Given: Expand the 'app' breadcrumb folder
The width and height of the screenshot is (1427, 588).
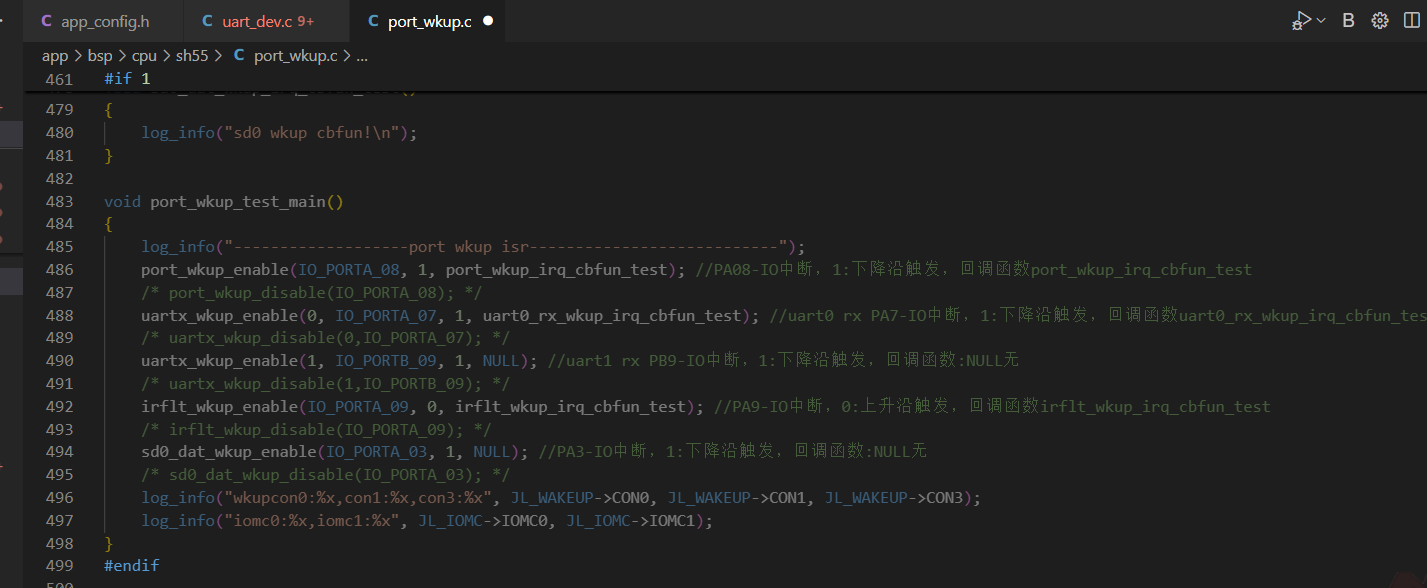Looking at the screenshot, I should (55, 56).
